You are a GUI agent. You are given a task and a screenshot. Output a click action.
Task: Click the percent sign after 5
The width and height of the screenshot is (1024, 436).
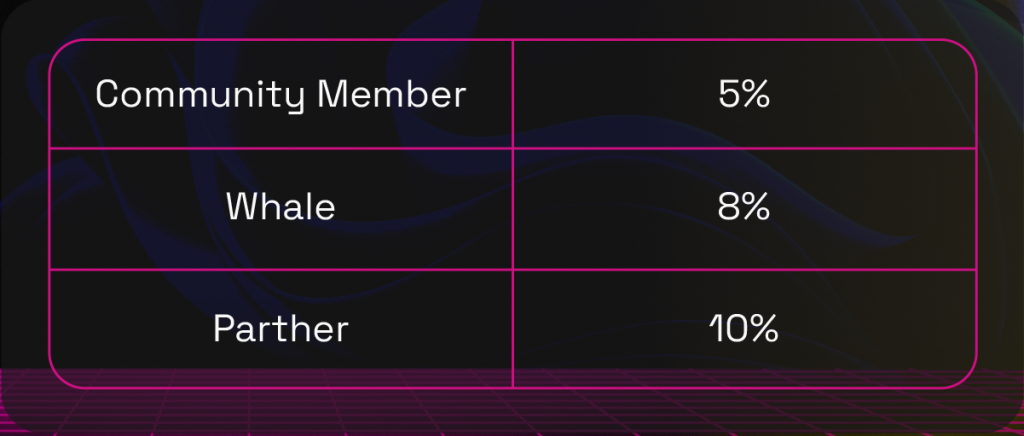756,95
